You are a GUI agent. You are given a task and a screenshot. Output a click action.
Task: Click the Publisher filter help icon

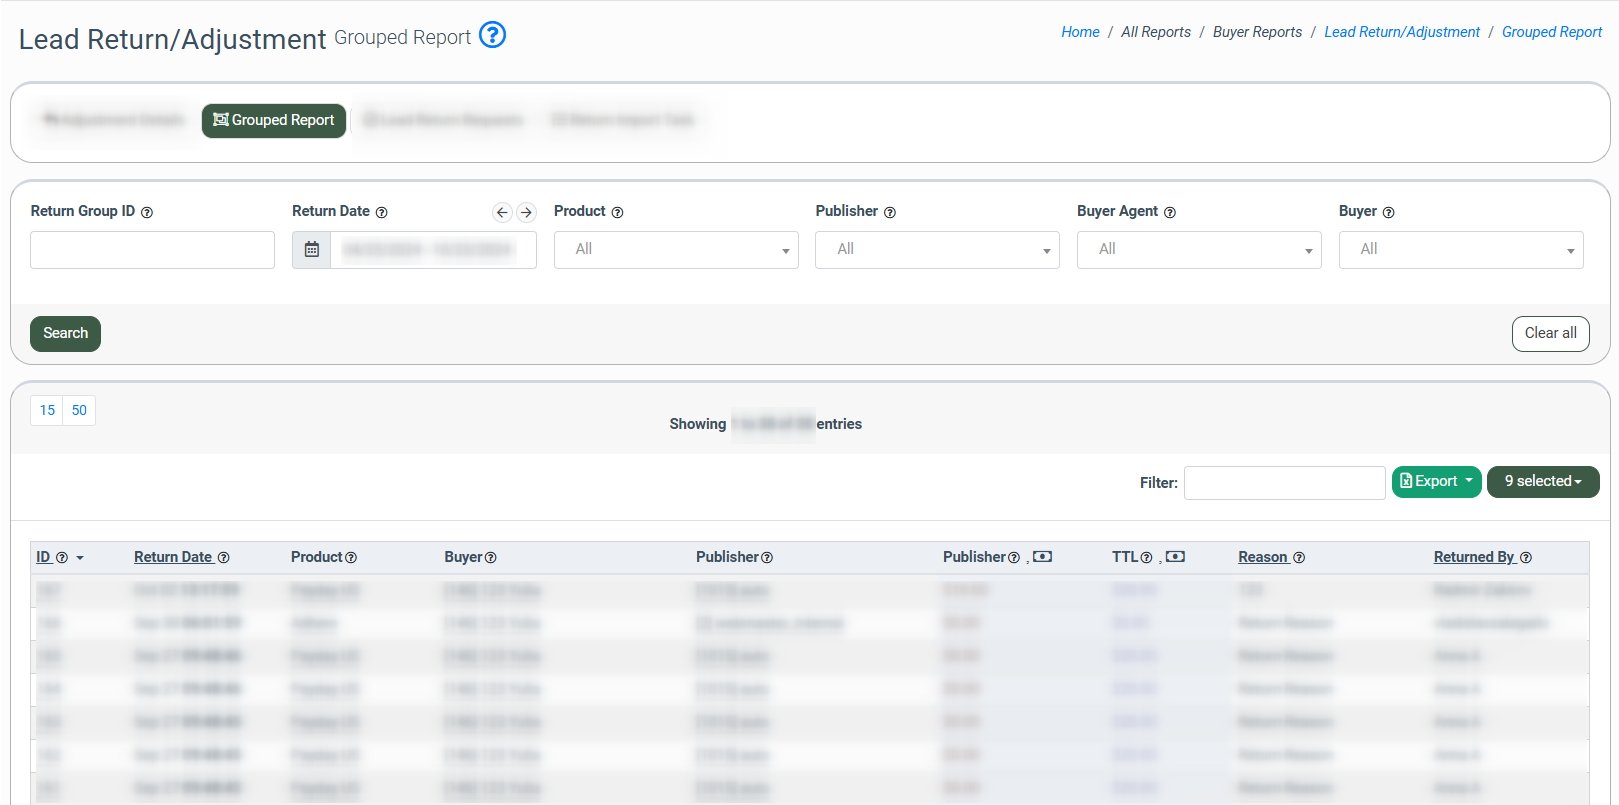tap(890, 213)
